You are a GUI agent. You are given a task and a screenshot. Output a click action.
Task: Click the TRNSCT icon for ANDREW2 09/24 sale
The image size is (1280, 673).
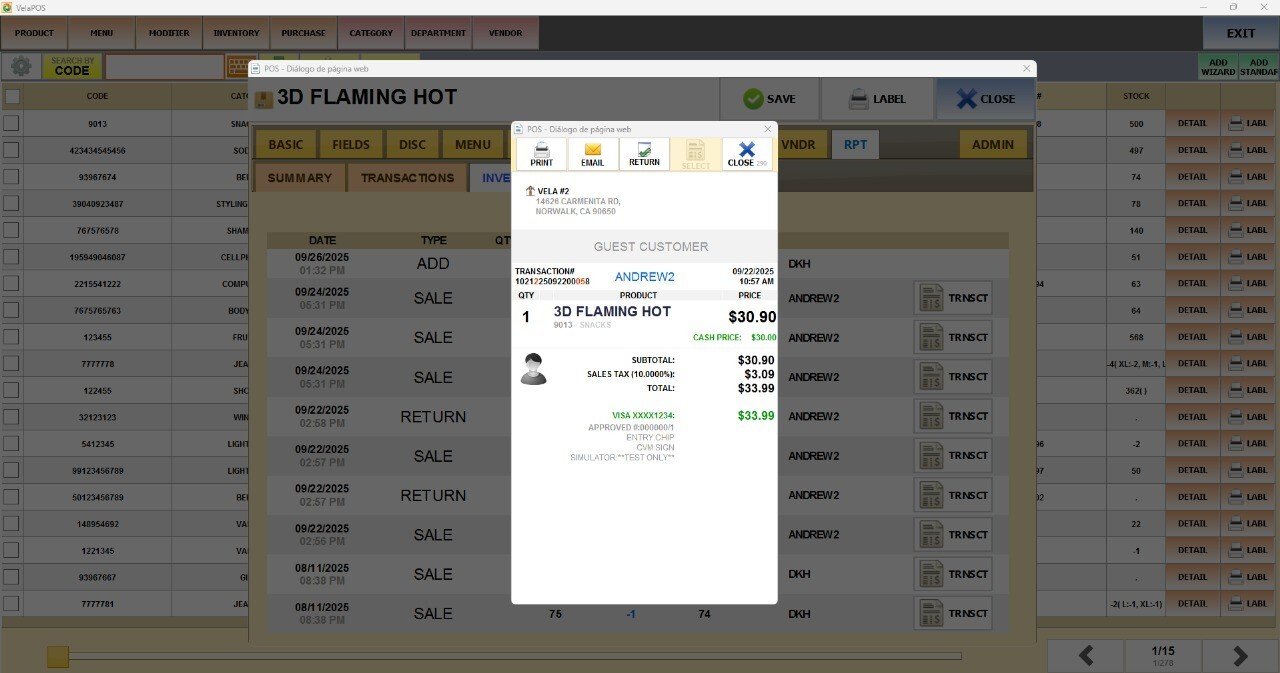point(952,298)
